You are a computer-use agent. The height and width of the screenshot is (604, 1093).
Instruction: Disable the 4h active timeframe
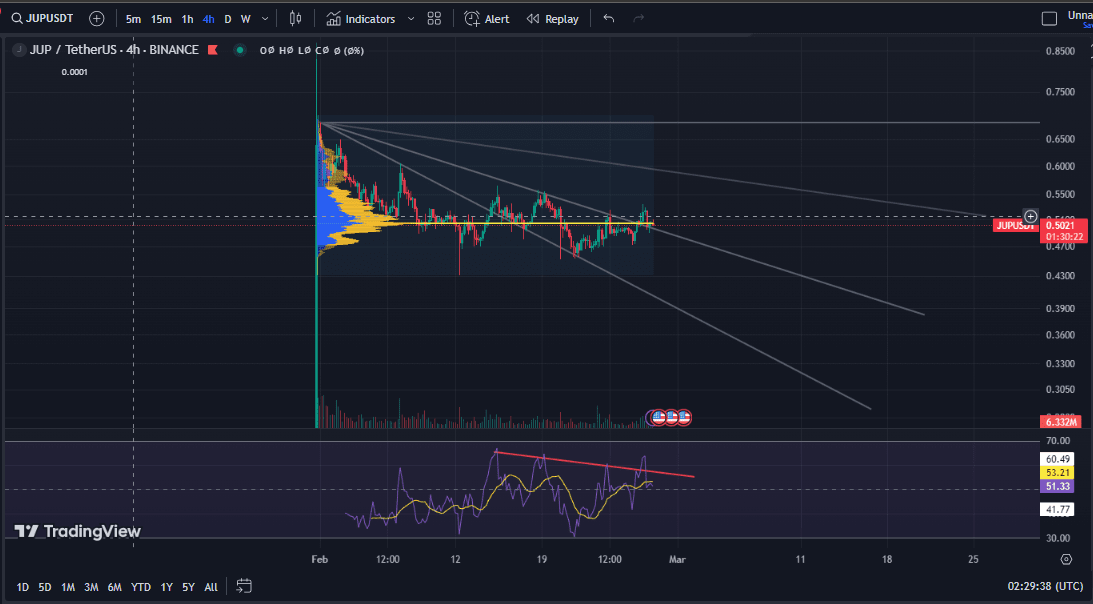point(207,17)
